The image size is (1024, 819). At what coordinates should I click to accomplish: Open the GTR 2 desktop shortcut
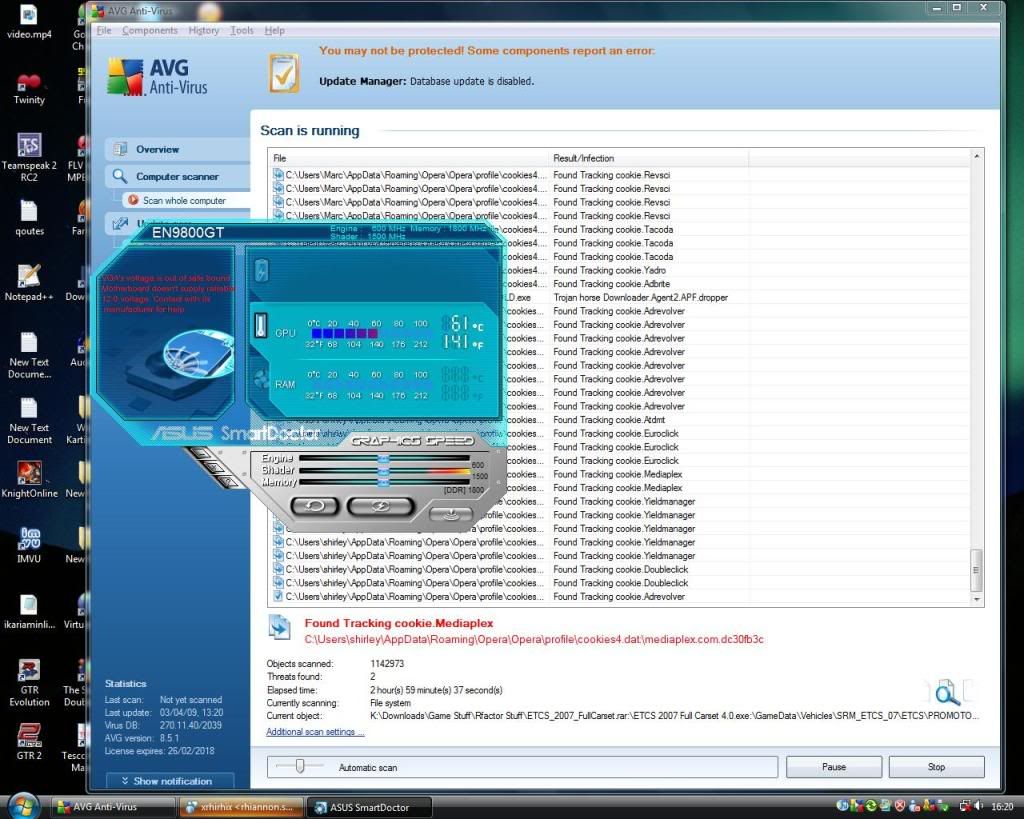coord(29,742)
